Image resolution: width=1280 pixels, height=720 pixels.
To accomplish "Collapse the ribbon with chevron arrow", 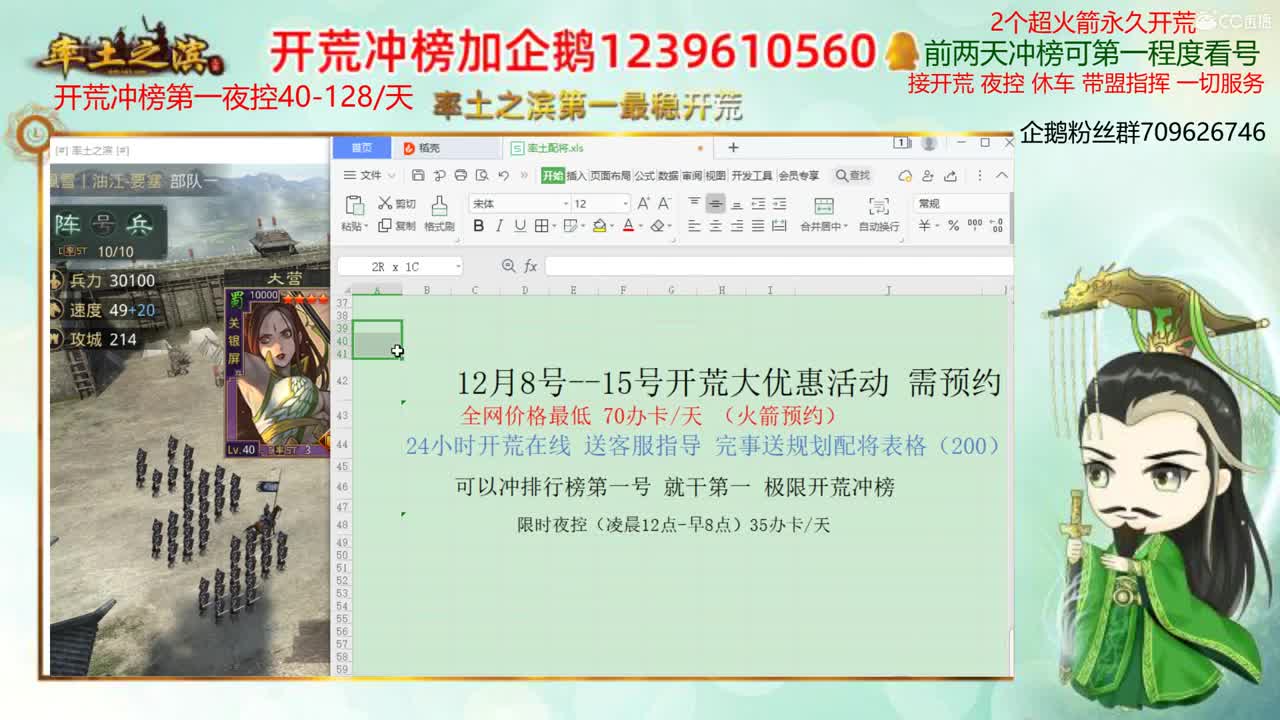I will (x=1002, y=175).
